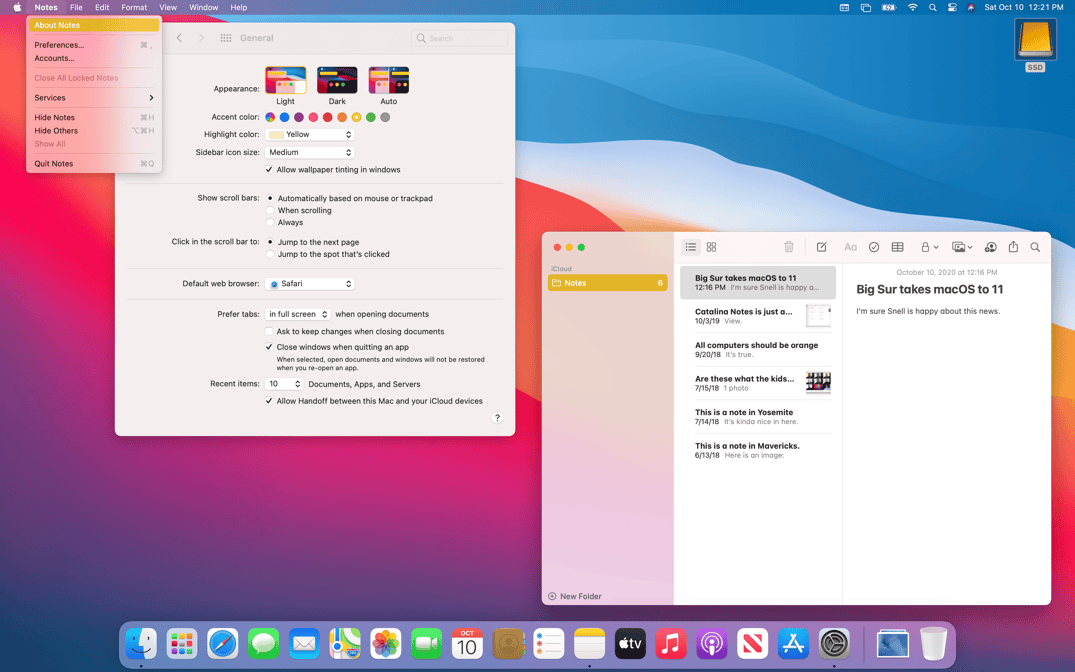The image size is (1075, 672).
Task: Switch Notes to list view
Action: [690, 247]
